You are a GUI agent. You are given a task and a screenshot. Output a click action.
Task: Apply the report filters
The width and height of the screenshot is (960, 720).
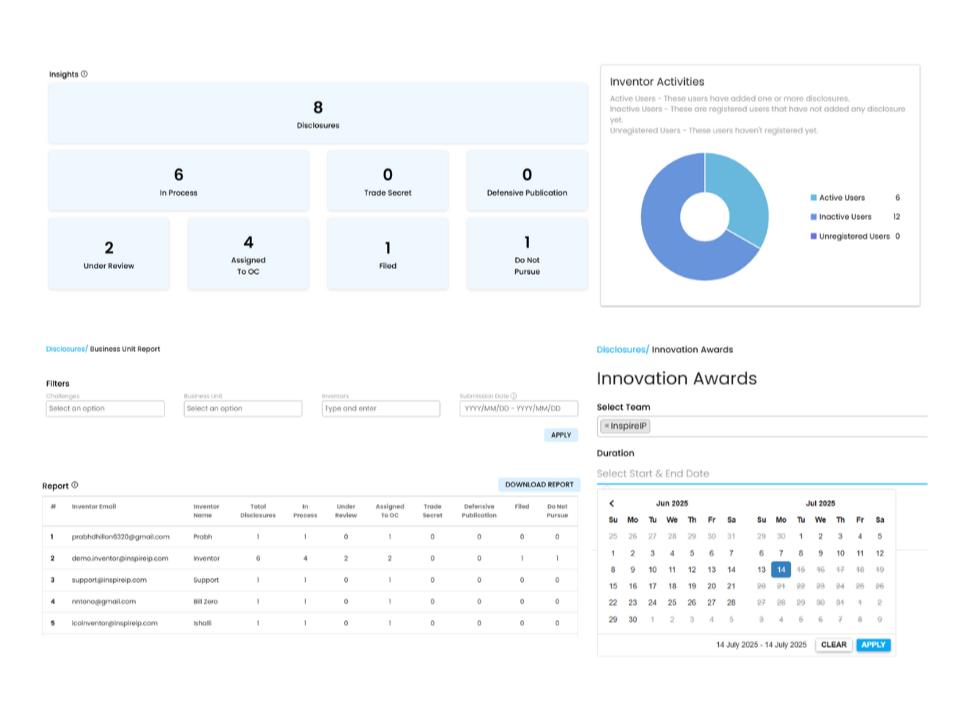pos(561,435)
